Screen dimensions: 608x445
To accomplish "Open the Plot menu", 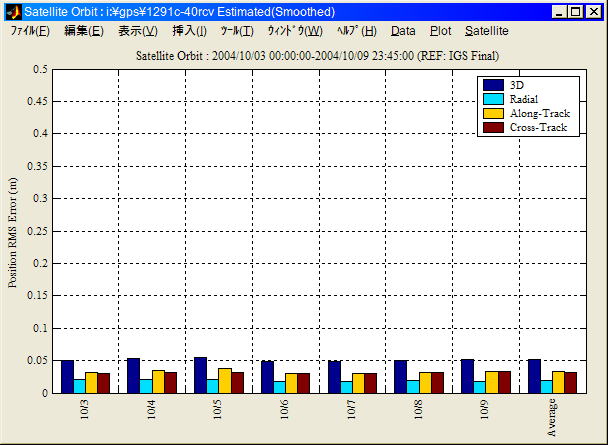I will pyautogui.click(x=440, y=31).
